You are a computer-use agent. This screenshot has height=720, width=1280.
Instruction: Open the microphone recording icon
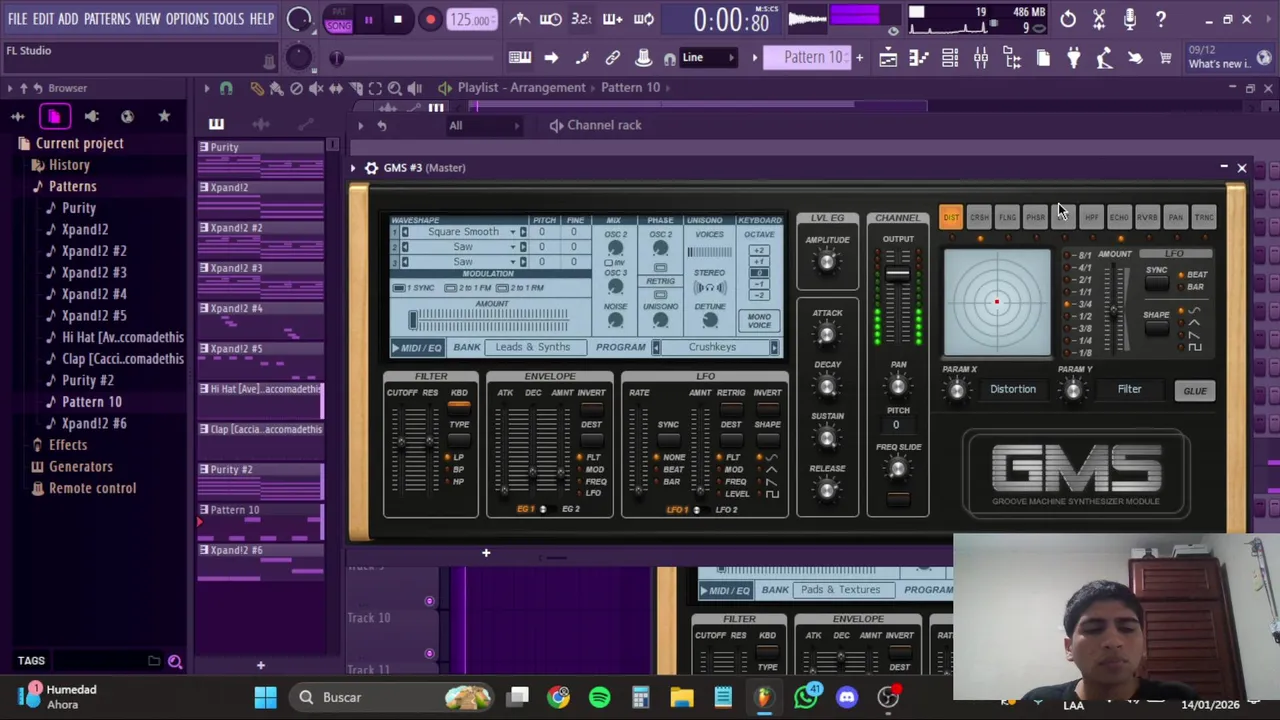(1130, 19)
